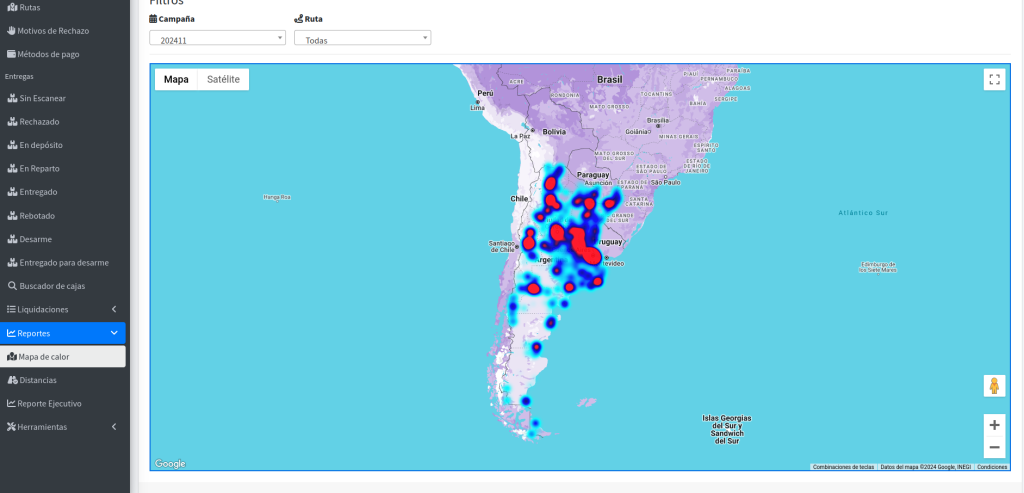Image resolution: width=1024 pixels, height=493 pixels.
Task: Click the map icon beside Mapa de calor
Action: pyautogui.click(x=12, y=357)
